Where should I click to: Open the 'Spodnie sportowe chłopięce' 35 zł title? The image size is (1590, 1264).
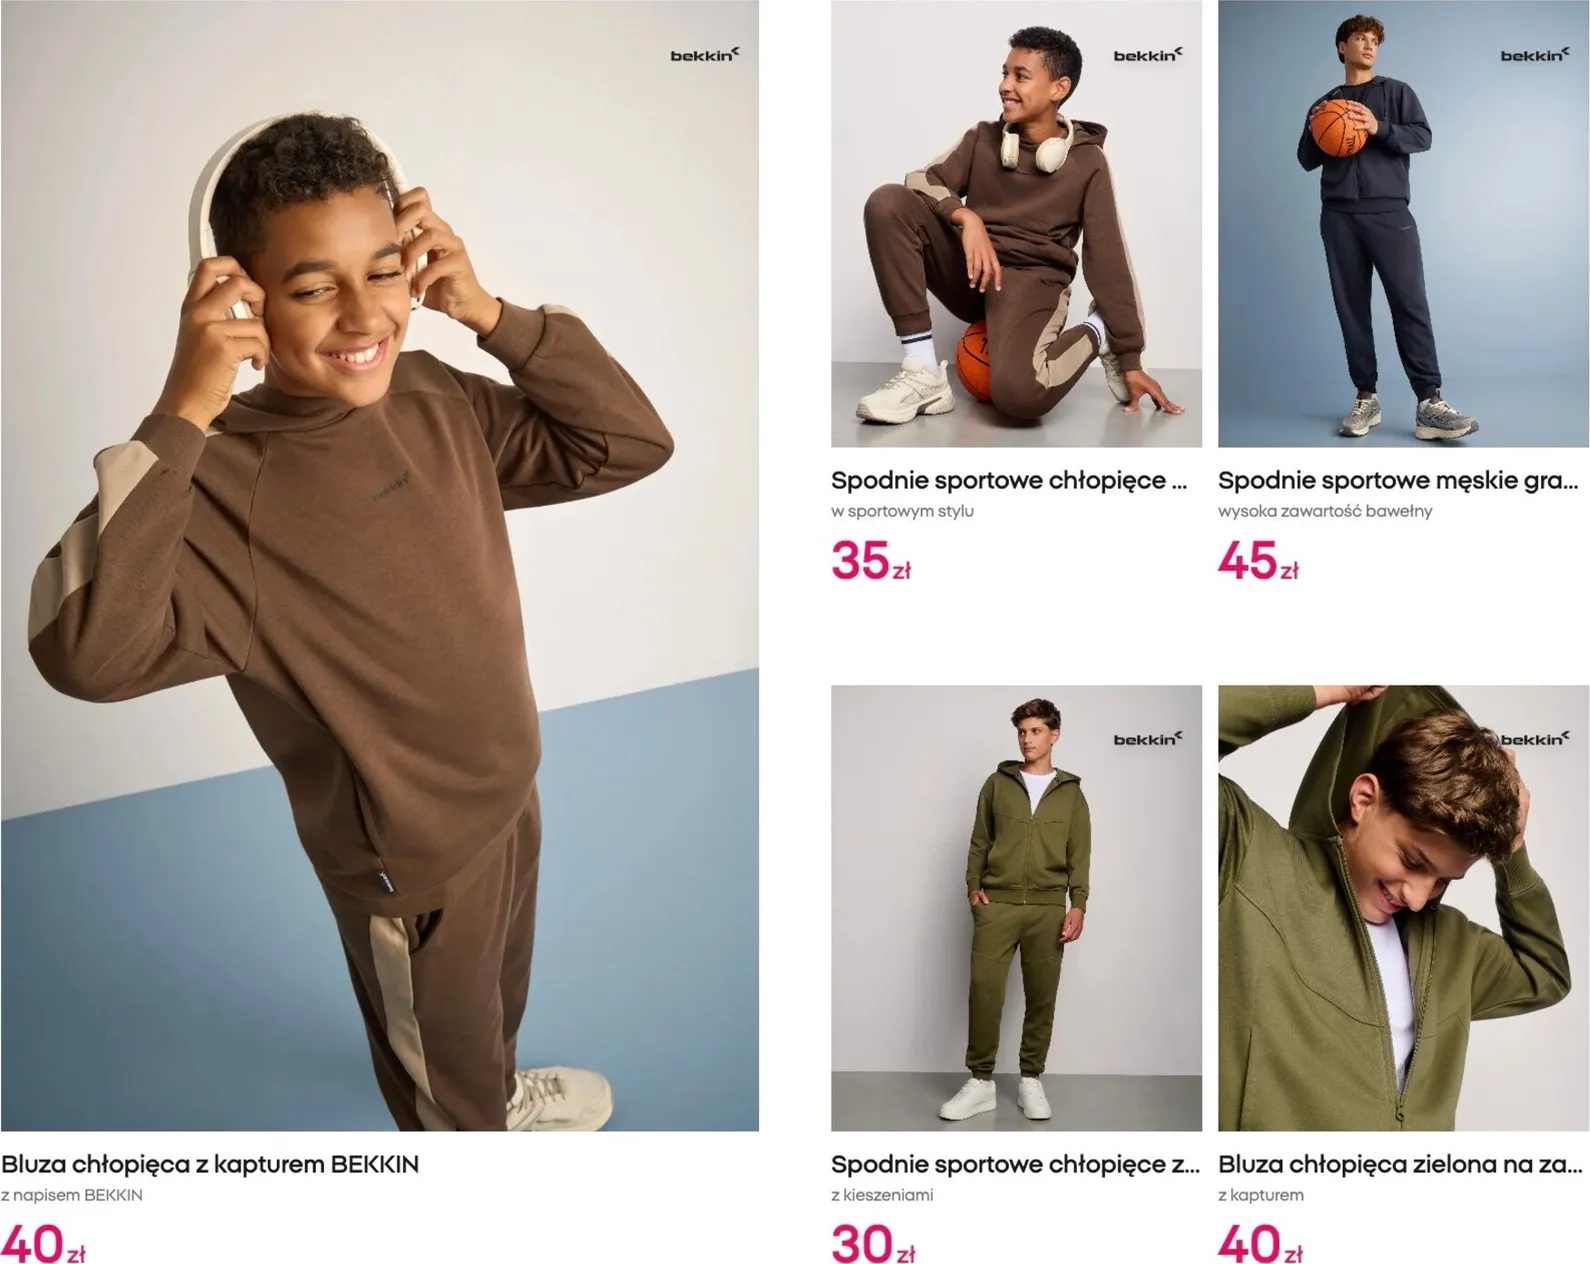coord(1009,481)
